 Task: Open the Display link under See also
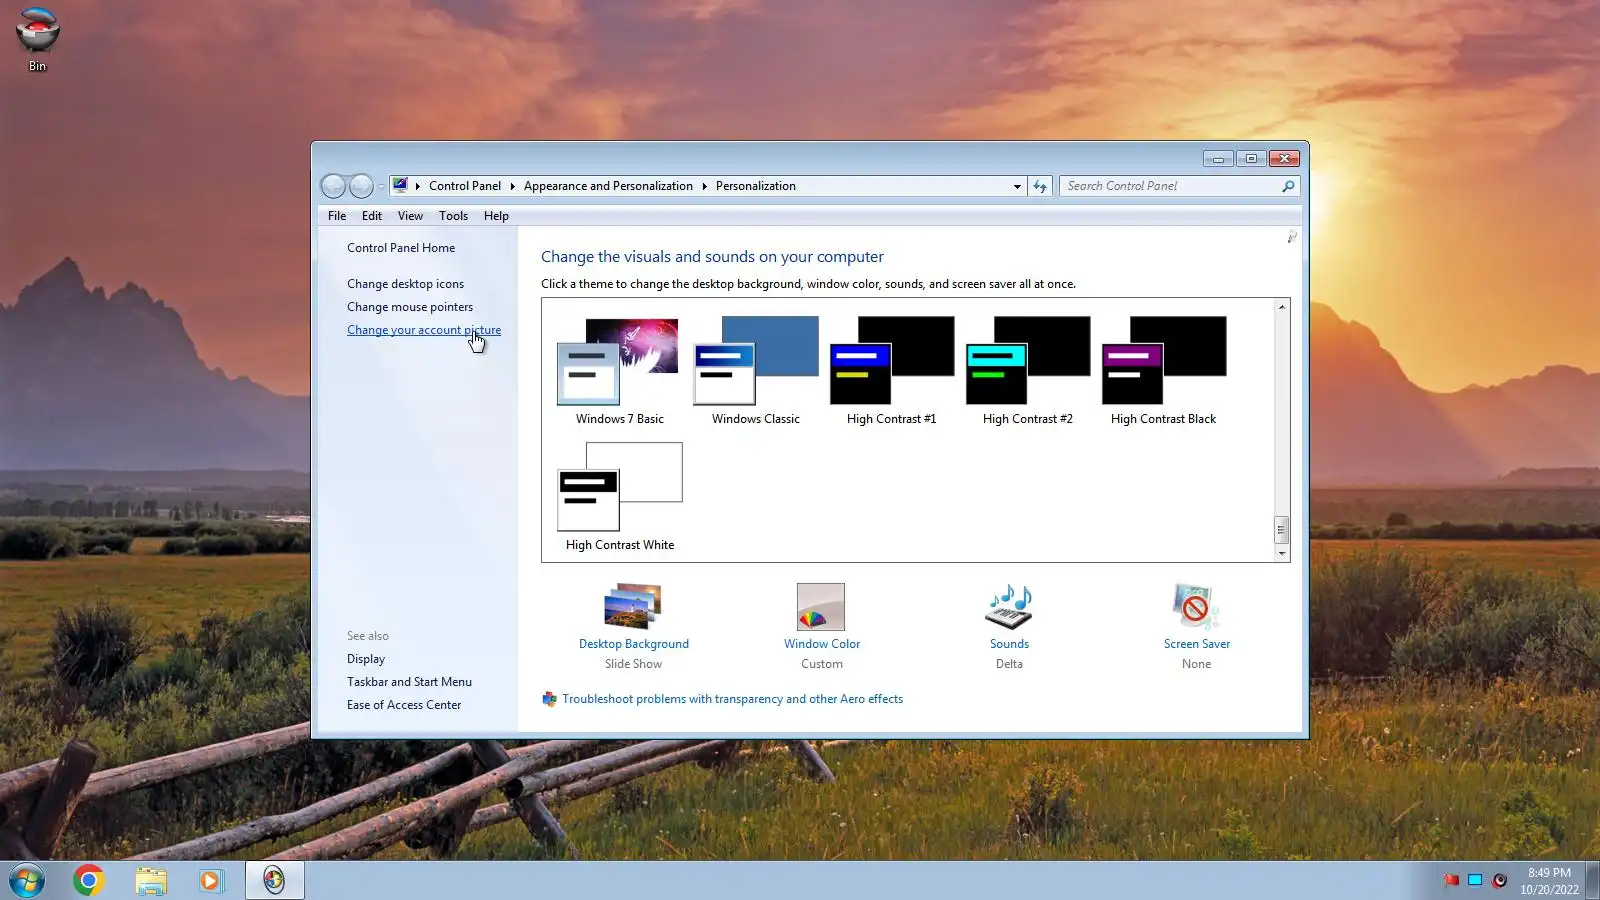coord(366,659)
